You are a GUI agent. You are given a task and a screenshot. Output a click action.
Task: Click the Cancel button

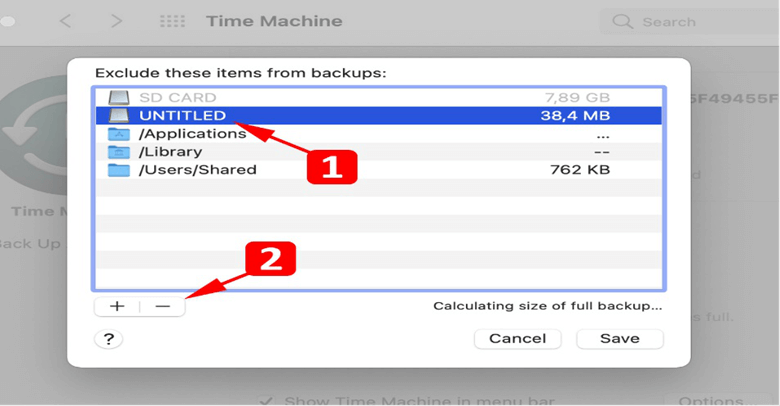coord(518,339)
